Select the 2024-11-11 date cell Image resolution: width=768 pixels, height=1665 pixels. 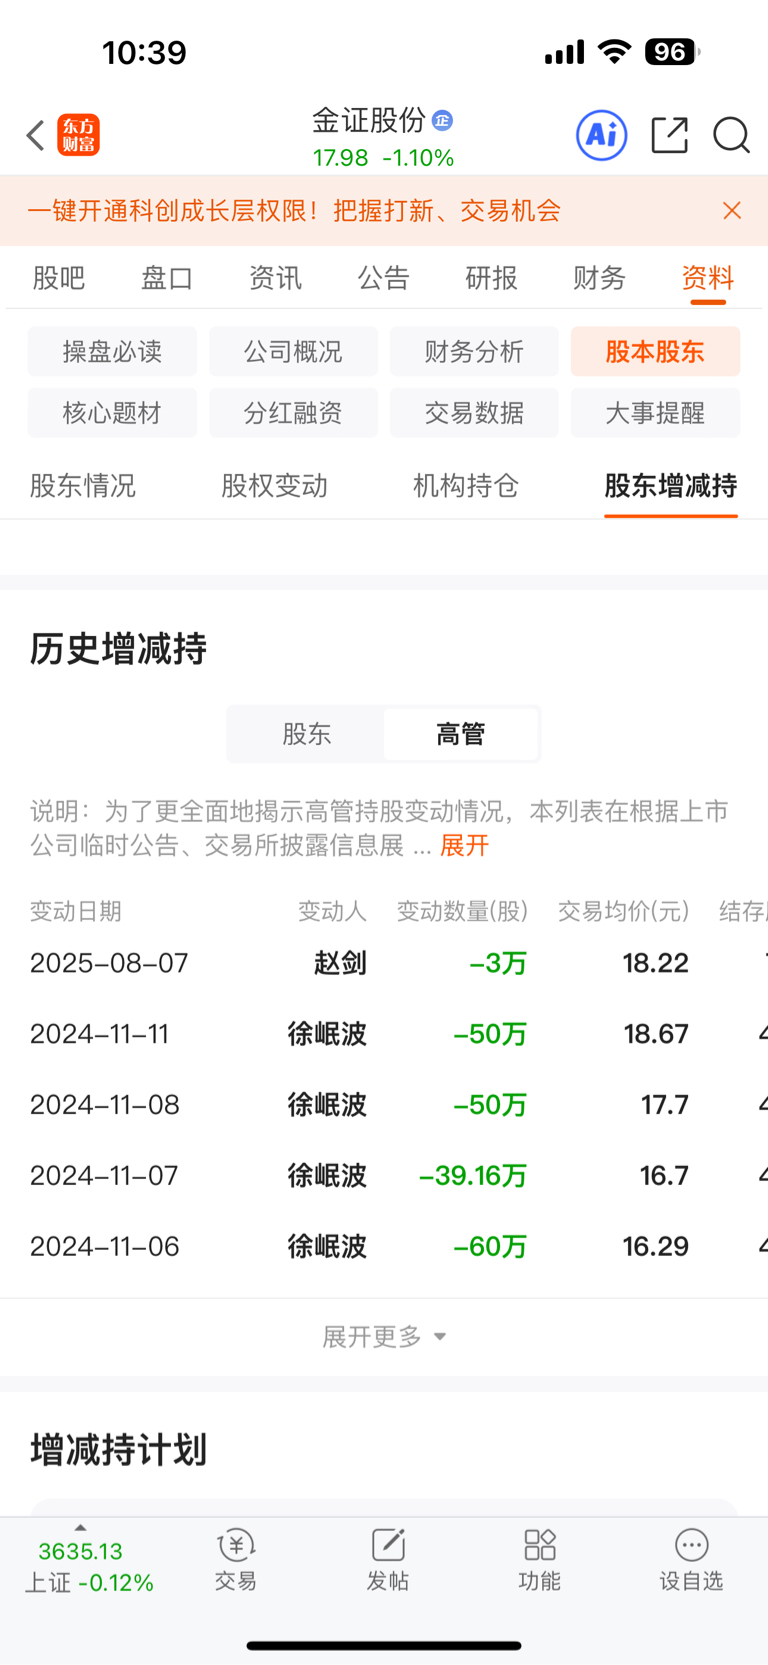click(x=100, y=1034)
